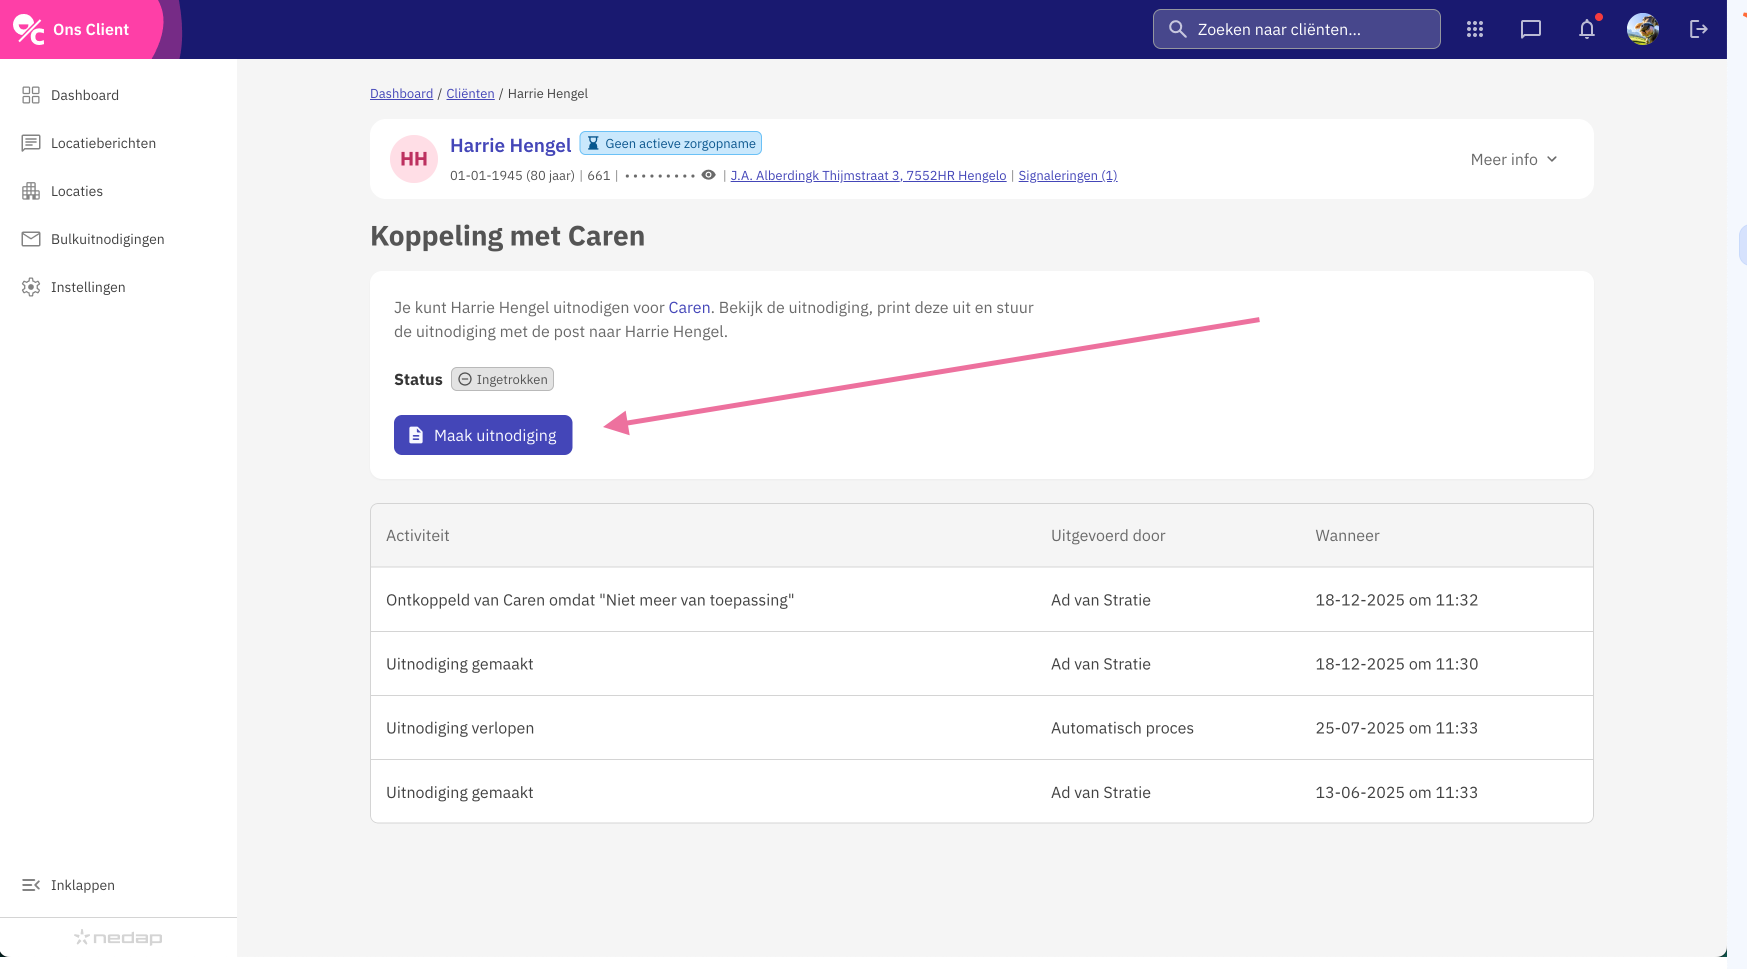Screen dimensions: 1747x969
Task: Click the 'Automatisch proces' cell
Action: pyautogui.click(x=1122, y=728)
